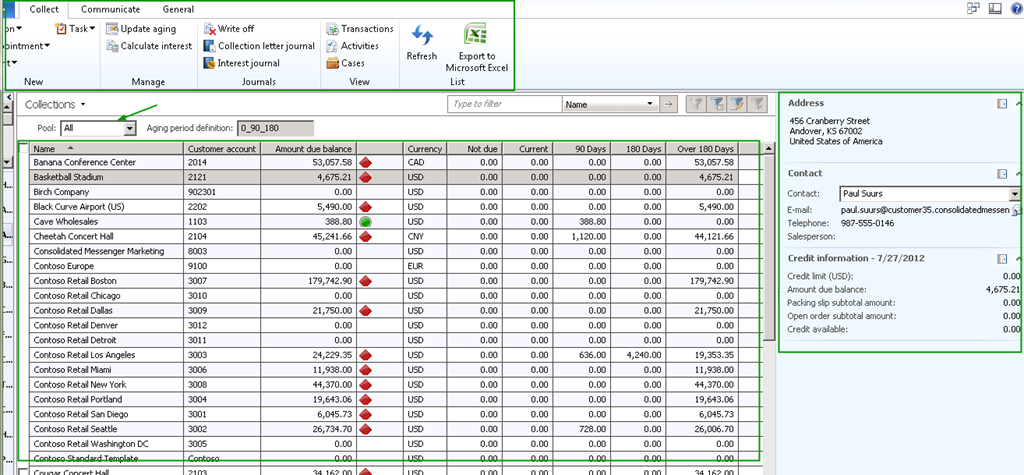Open the Pool dropdown list

(129, 128)
